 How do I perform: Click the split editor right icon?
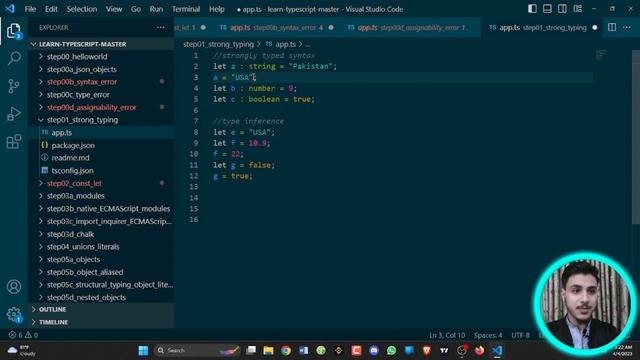pyautogui.click(x=612, y=27)
